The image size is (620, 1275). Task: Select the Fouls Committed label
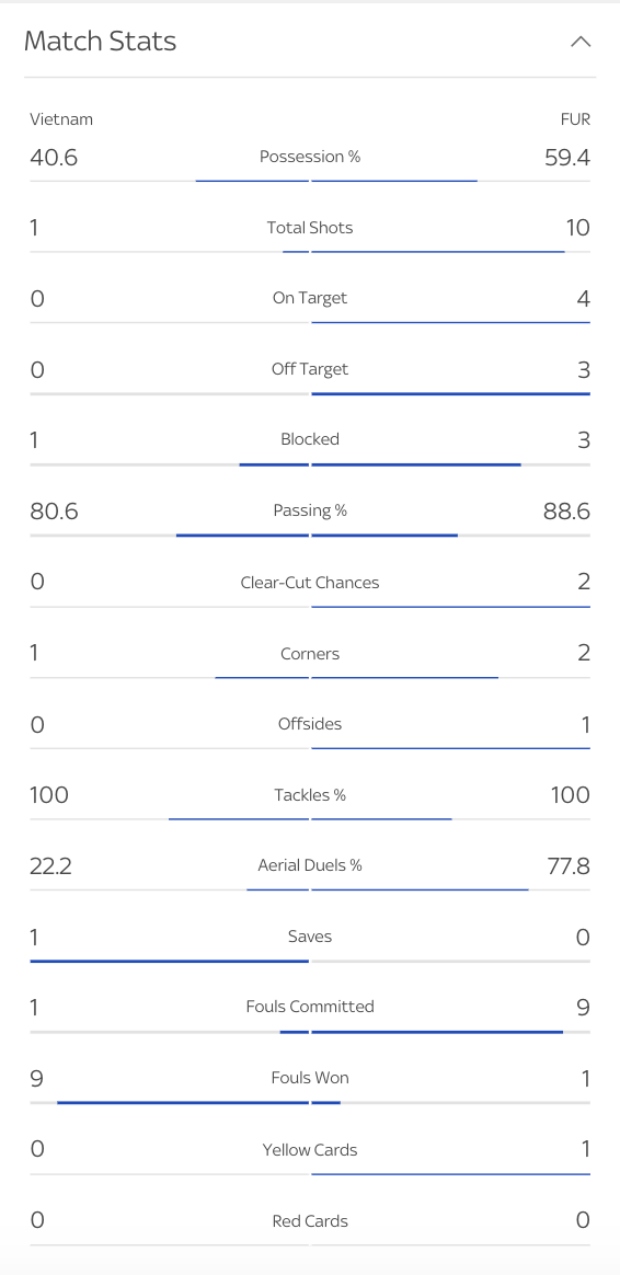click(x=310, y=1007)
